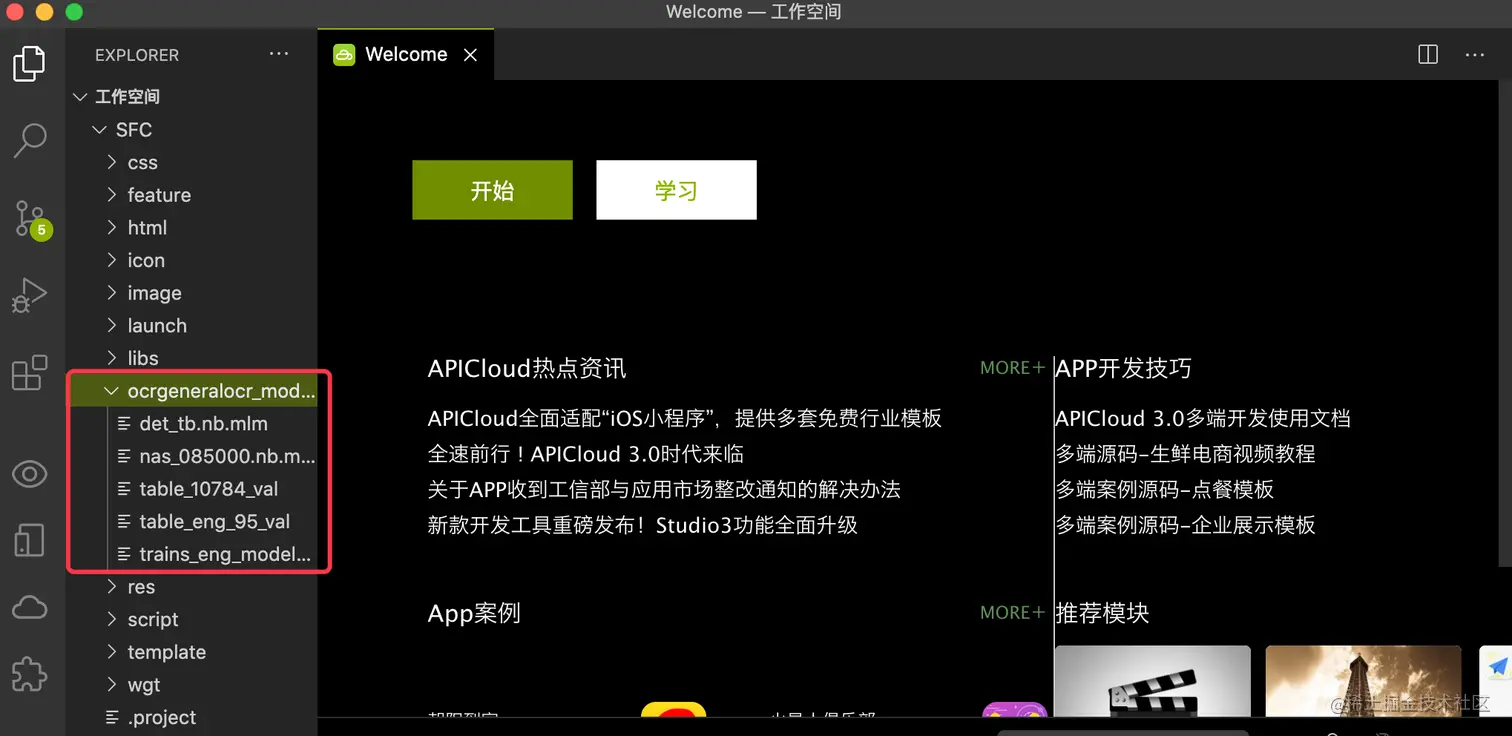Open file det_tb.nb.mlm
1512x736 pixels.
[192, 424]
